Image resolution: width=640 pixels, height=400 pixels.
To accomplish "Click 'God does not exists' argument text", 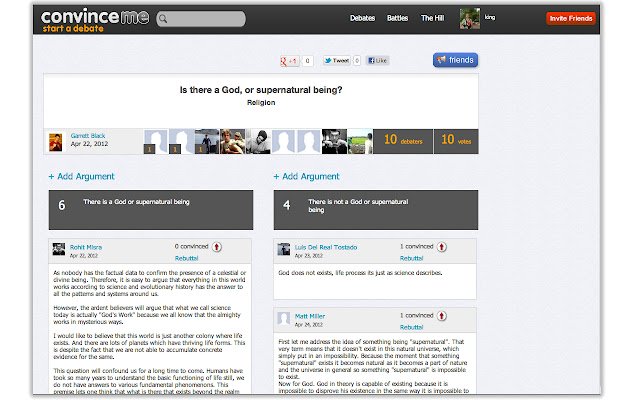I will click(360, 273).
